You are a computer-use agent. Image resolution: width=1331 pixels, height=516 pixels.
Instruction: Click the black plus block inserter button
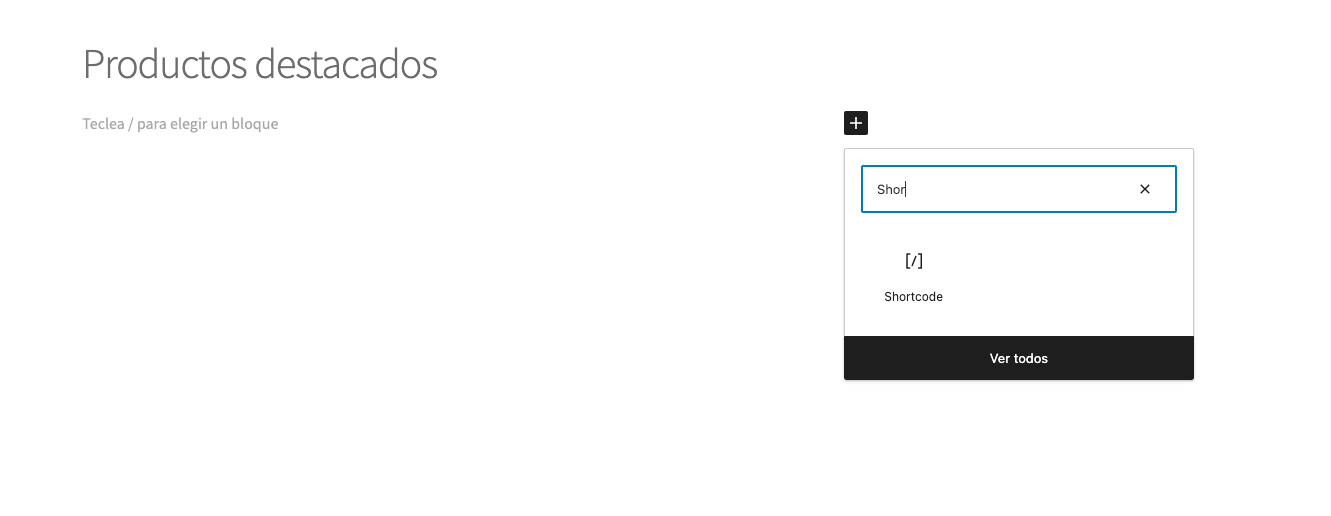tap(856, 123)
